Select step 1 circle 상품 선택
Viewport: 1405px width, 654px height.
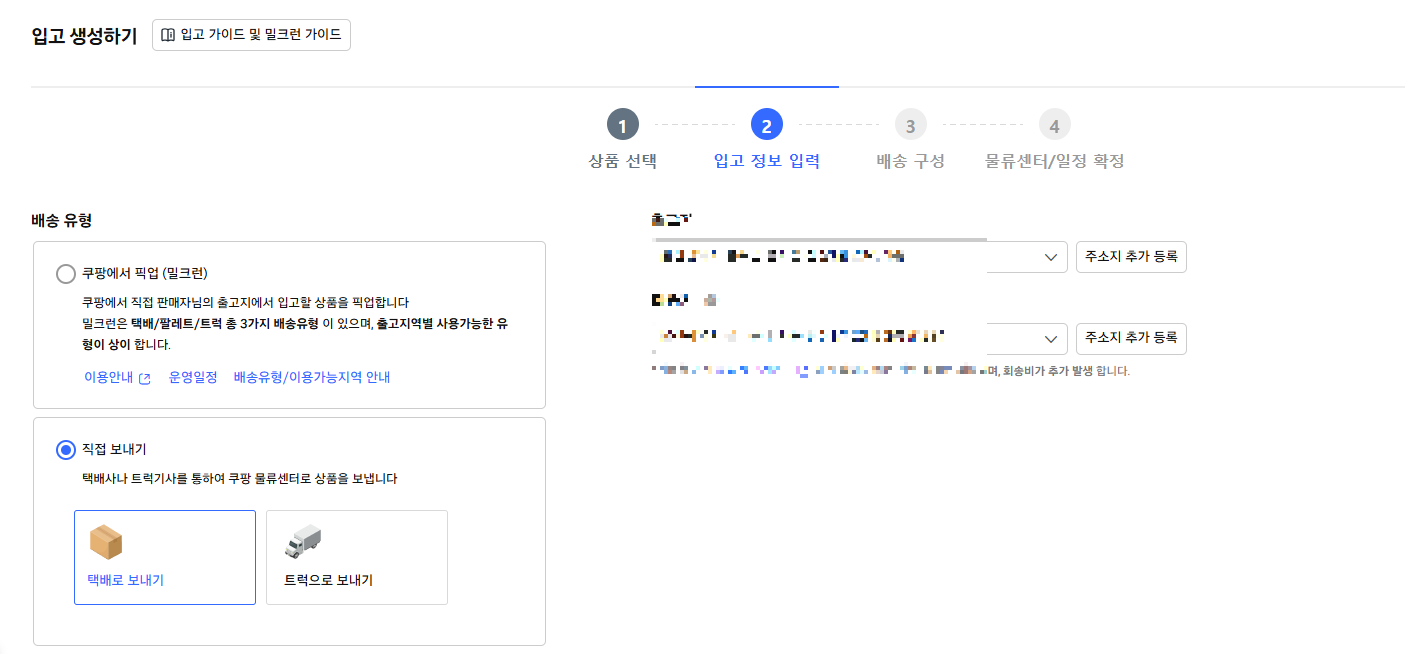point(622,126)
